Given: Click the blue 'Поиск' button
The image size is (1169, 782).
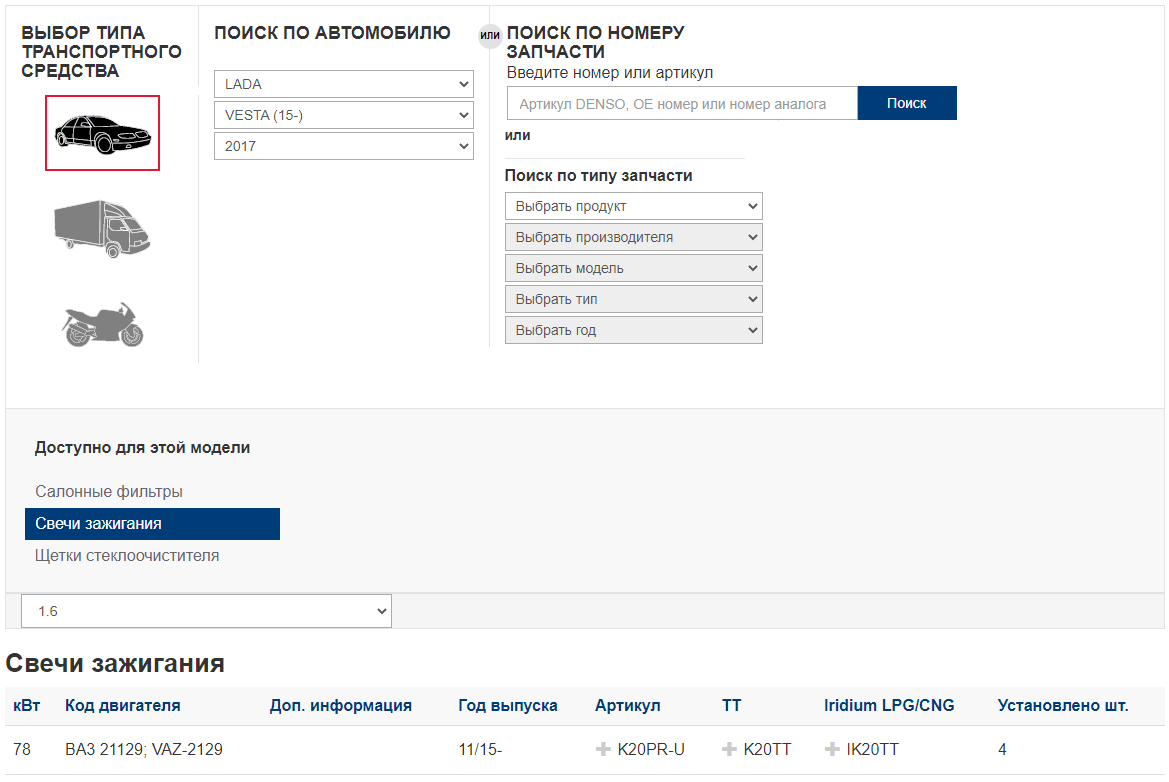Looking at the screenshot, I should point(907,103).
